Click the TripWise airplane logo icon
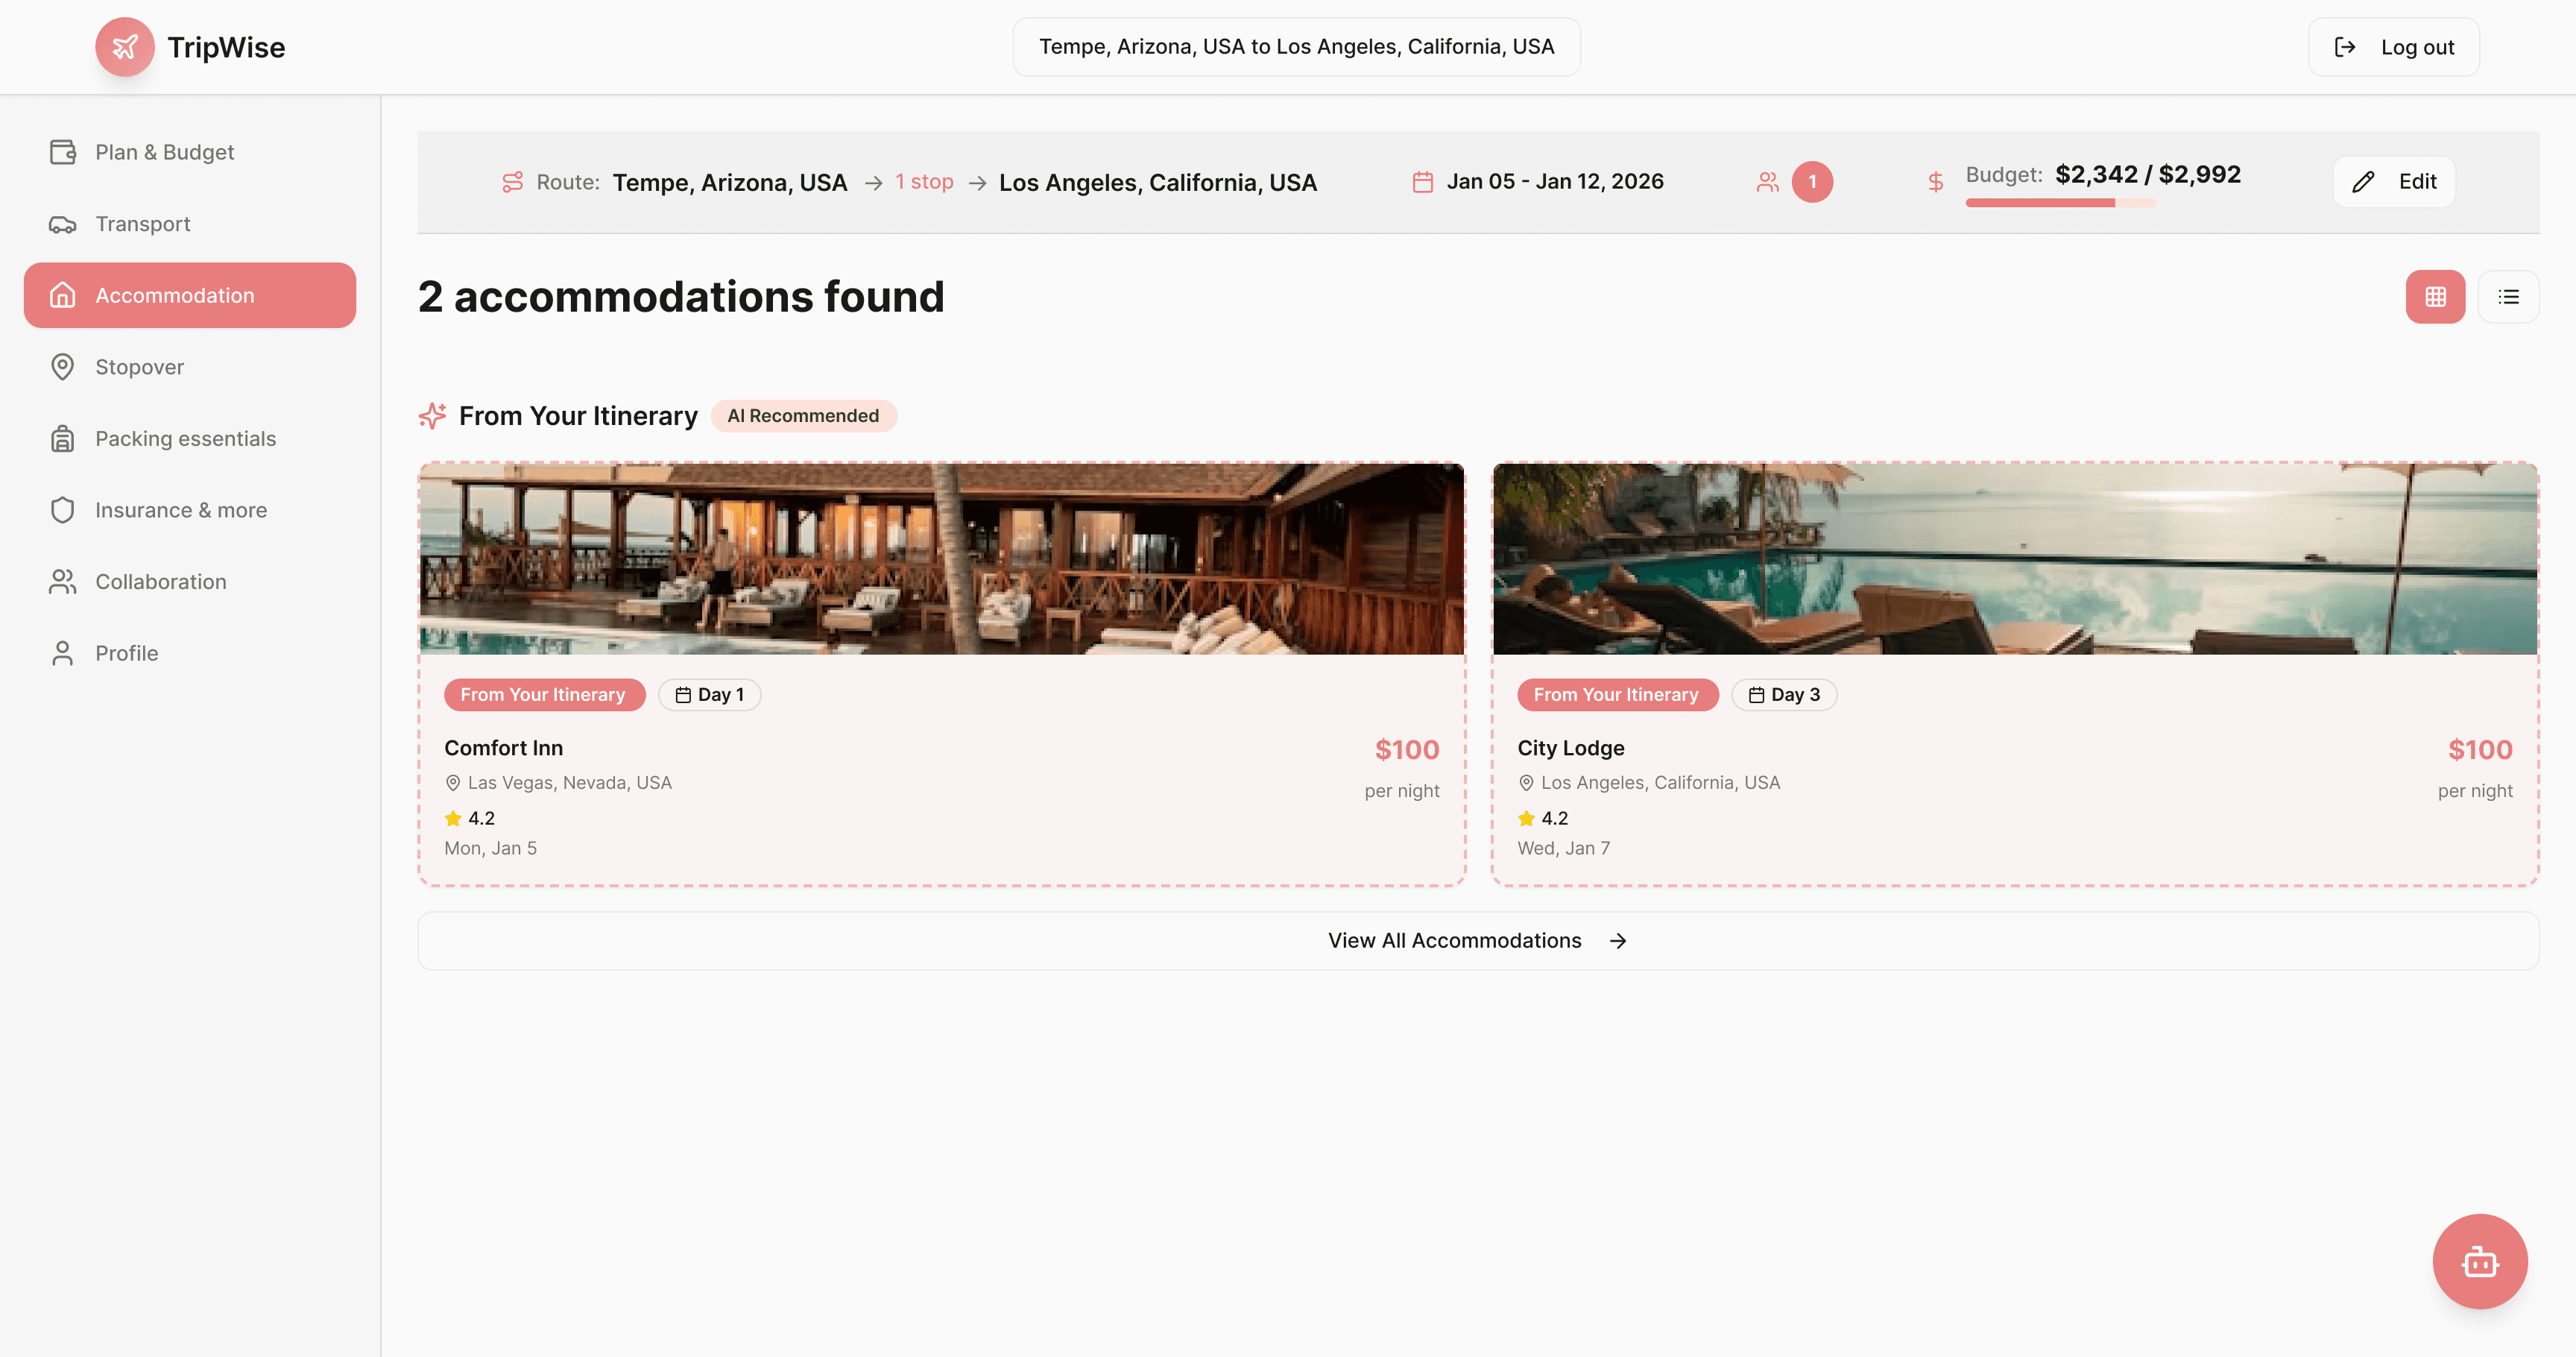Screen dimensions: 2576x1357 coord(124,47)
